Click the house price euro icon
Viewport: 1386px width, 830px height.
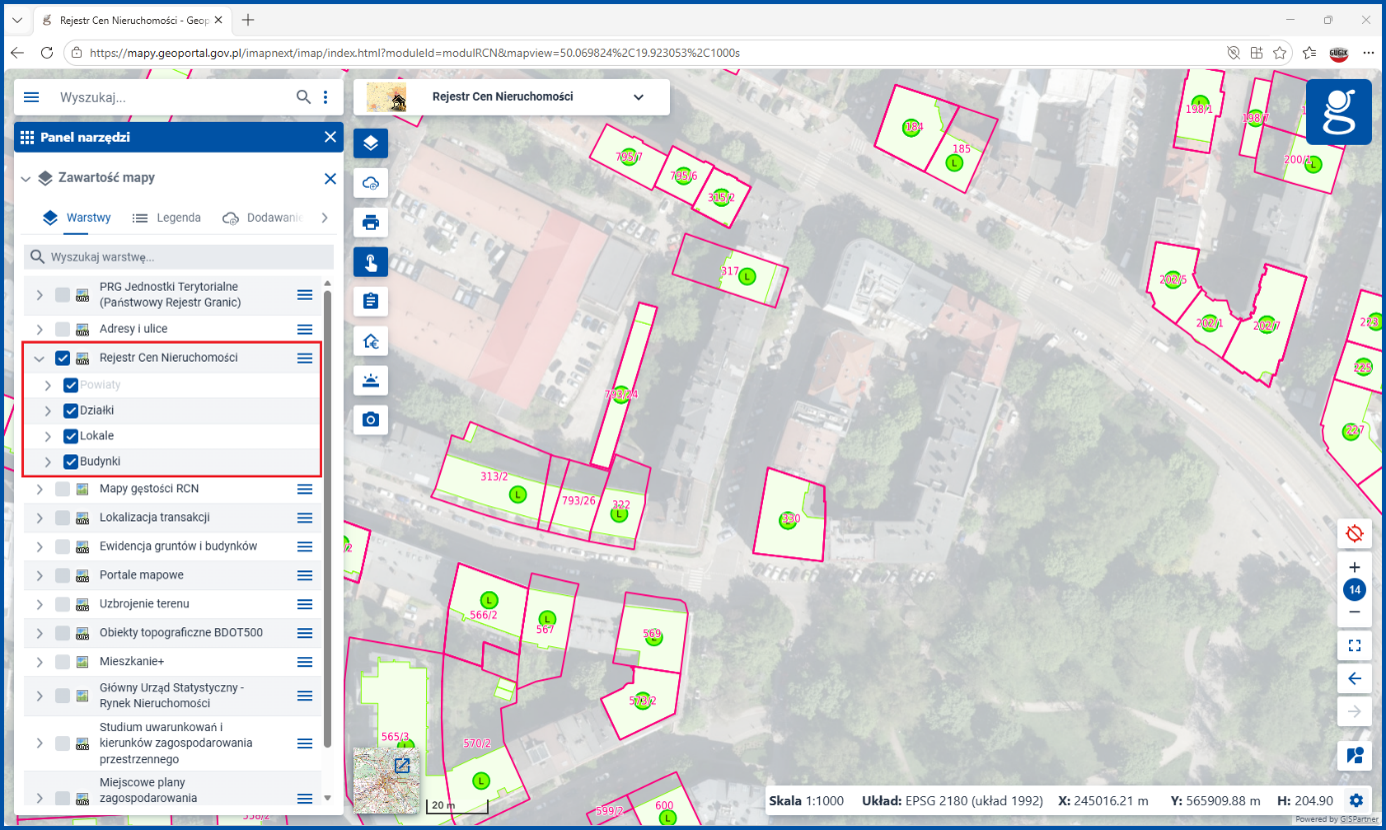(371, 341)
